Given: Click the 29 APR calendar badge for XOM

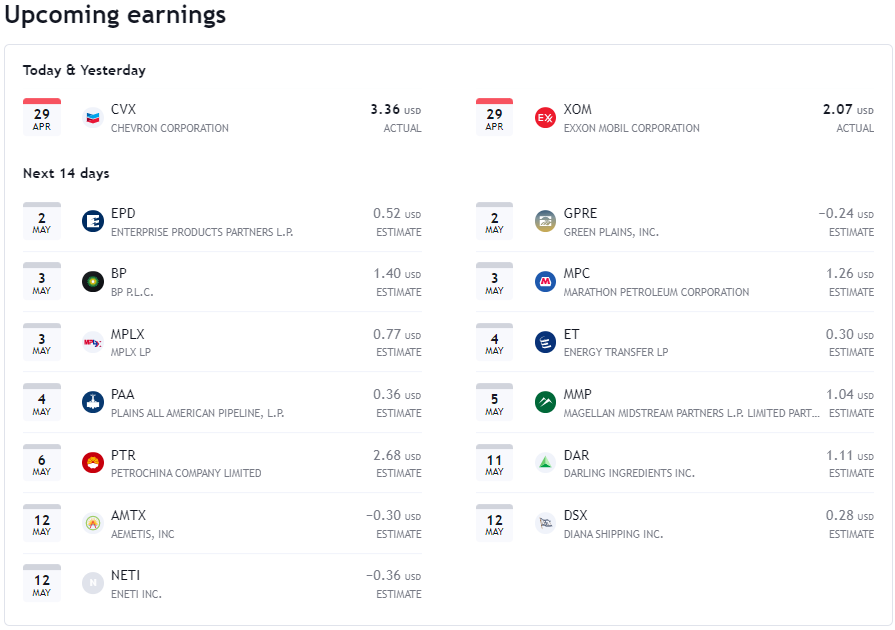Looking at the screenshot, I should coord(494,117).
